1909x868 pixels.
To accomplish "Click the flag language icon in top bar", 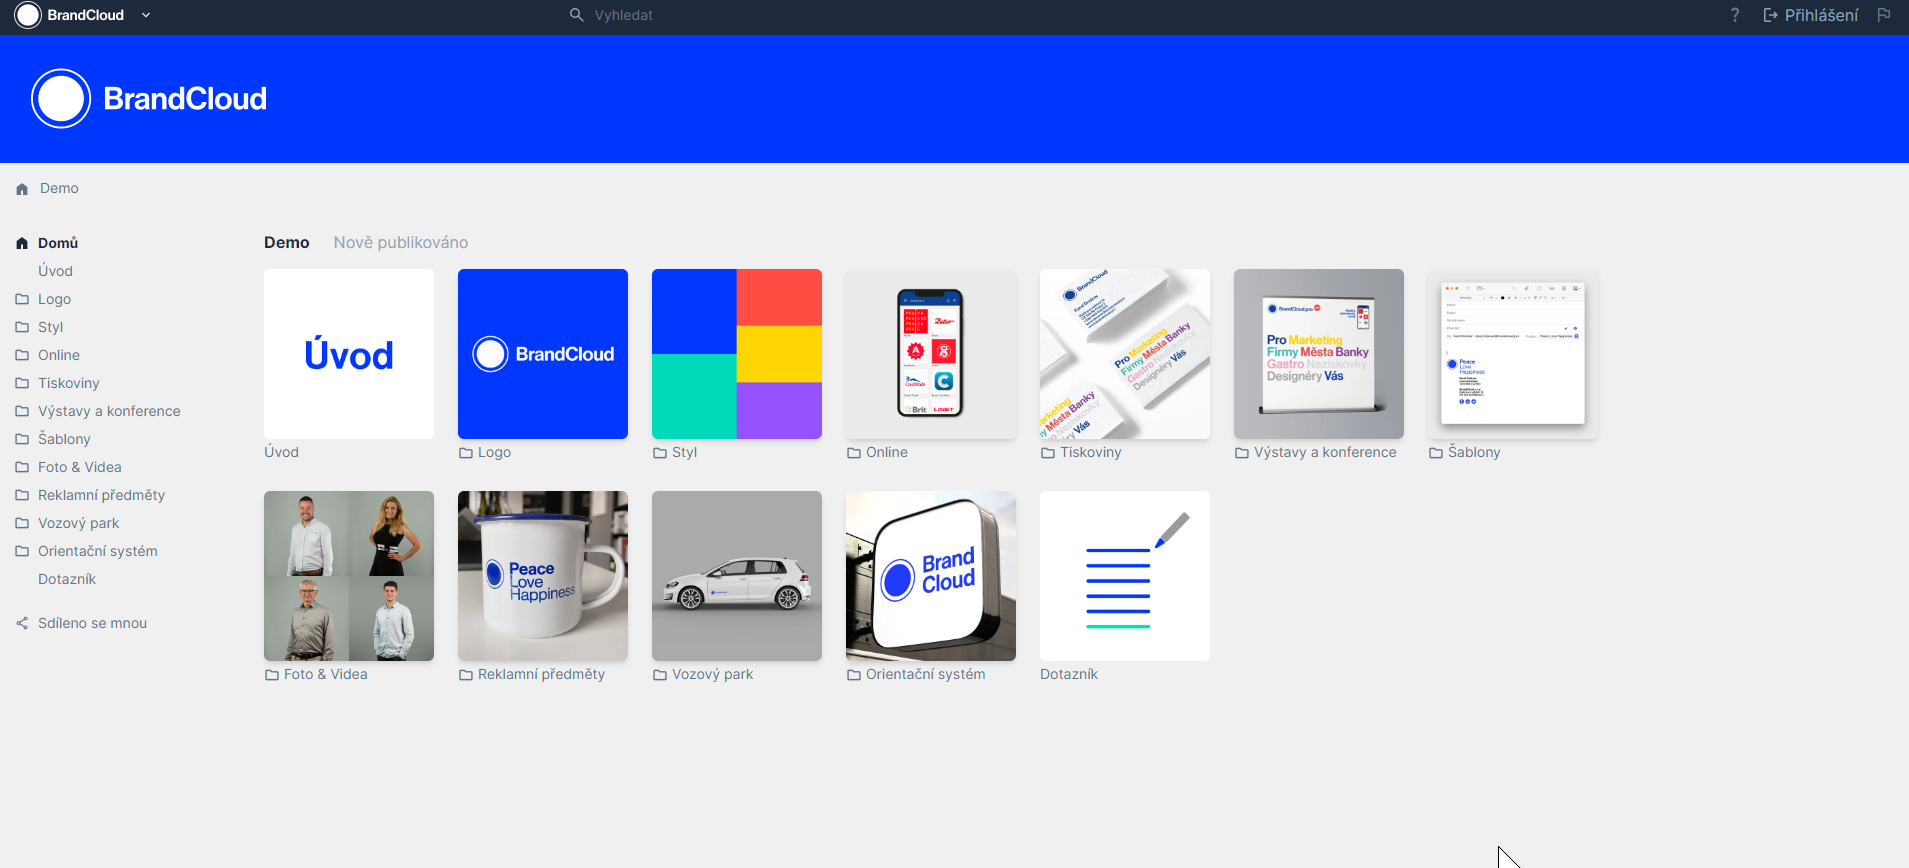I will 1884,15.
